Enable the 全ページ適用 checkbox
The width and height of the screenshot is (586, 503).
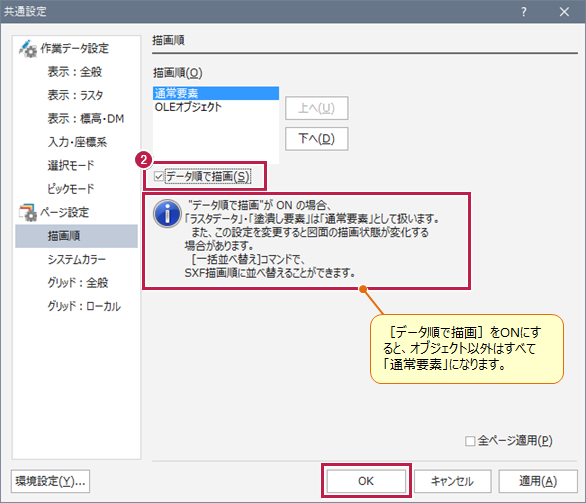[470, 441]
